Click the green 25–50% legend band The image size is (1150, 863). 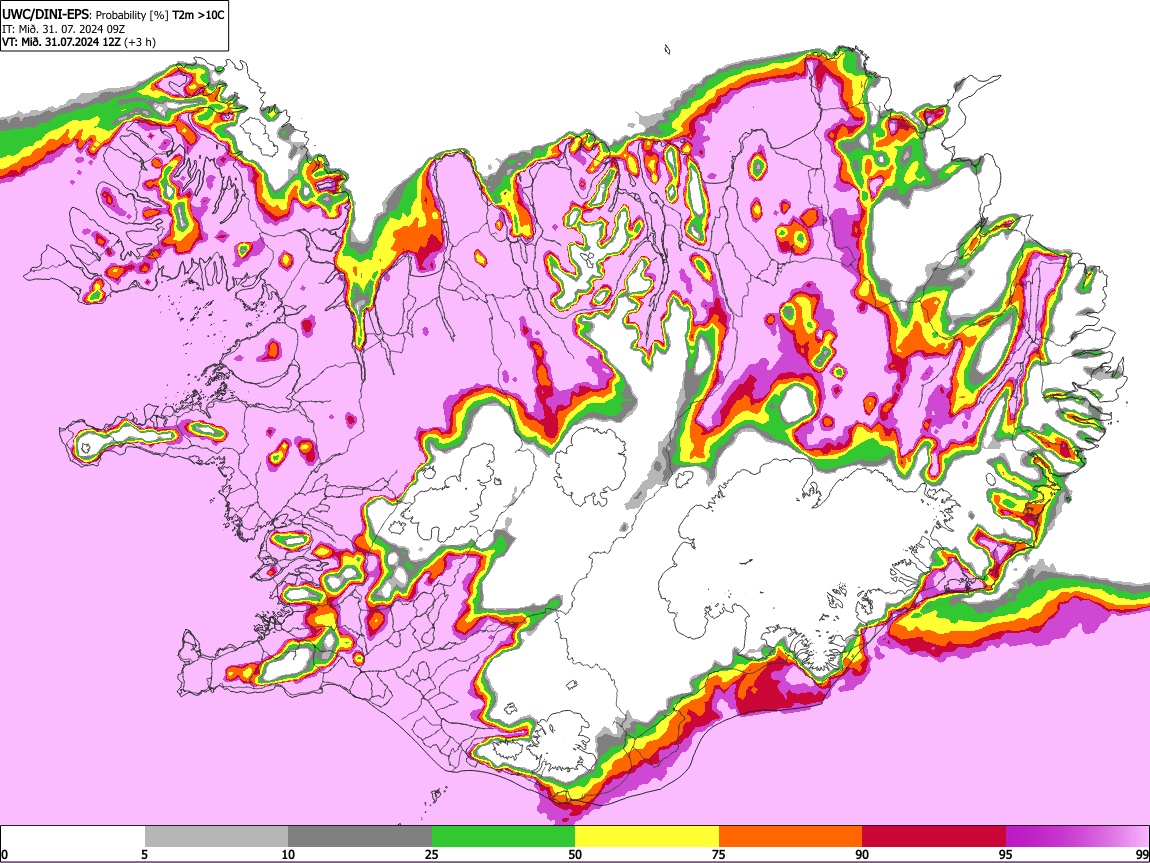[503, 837]
